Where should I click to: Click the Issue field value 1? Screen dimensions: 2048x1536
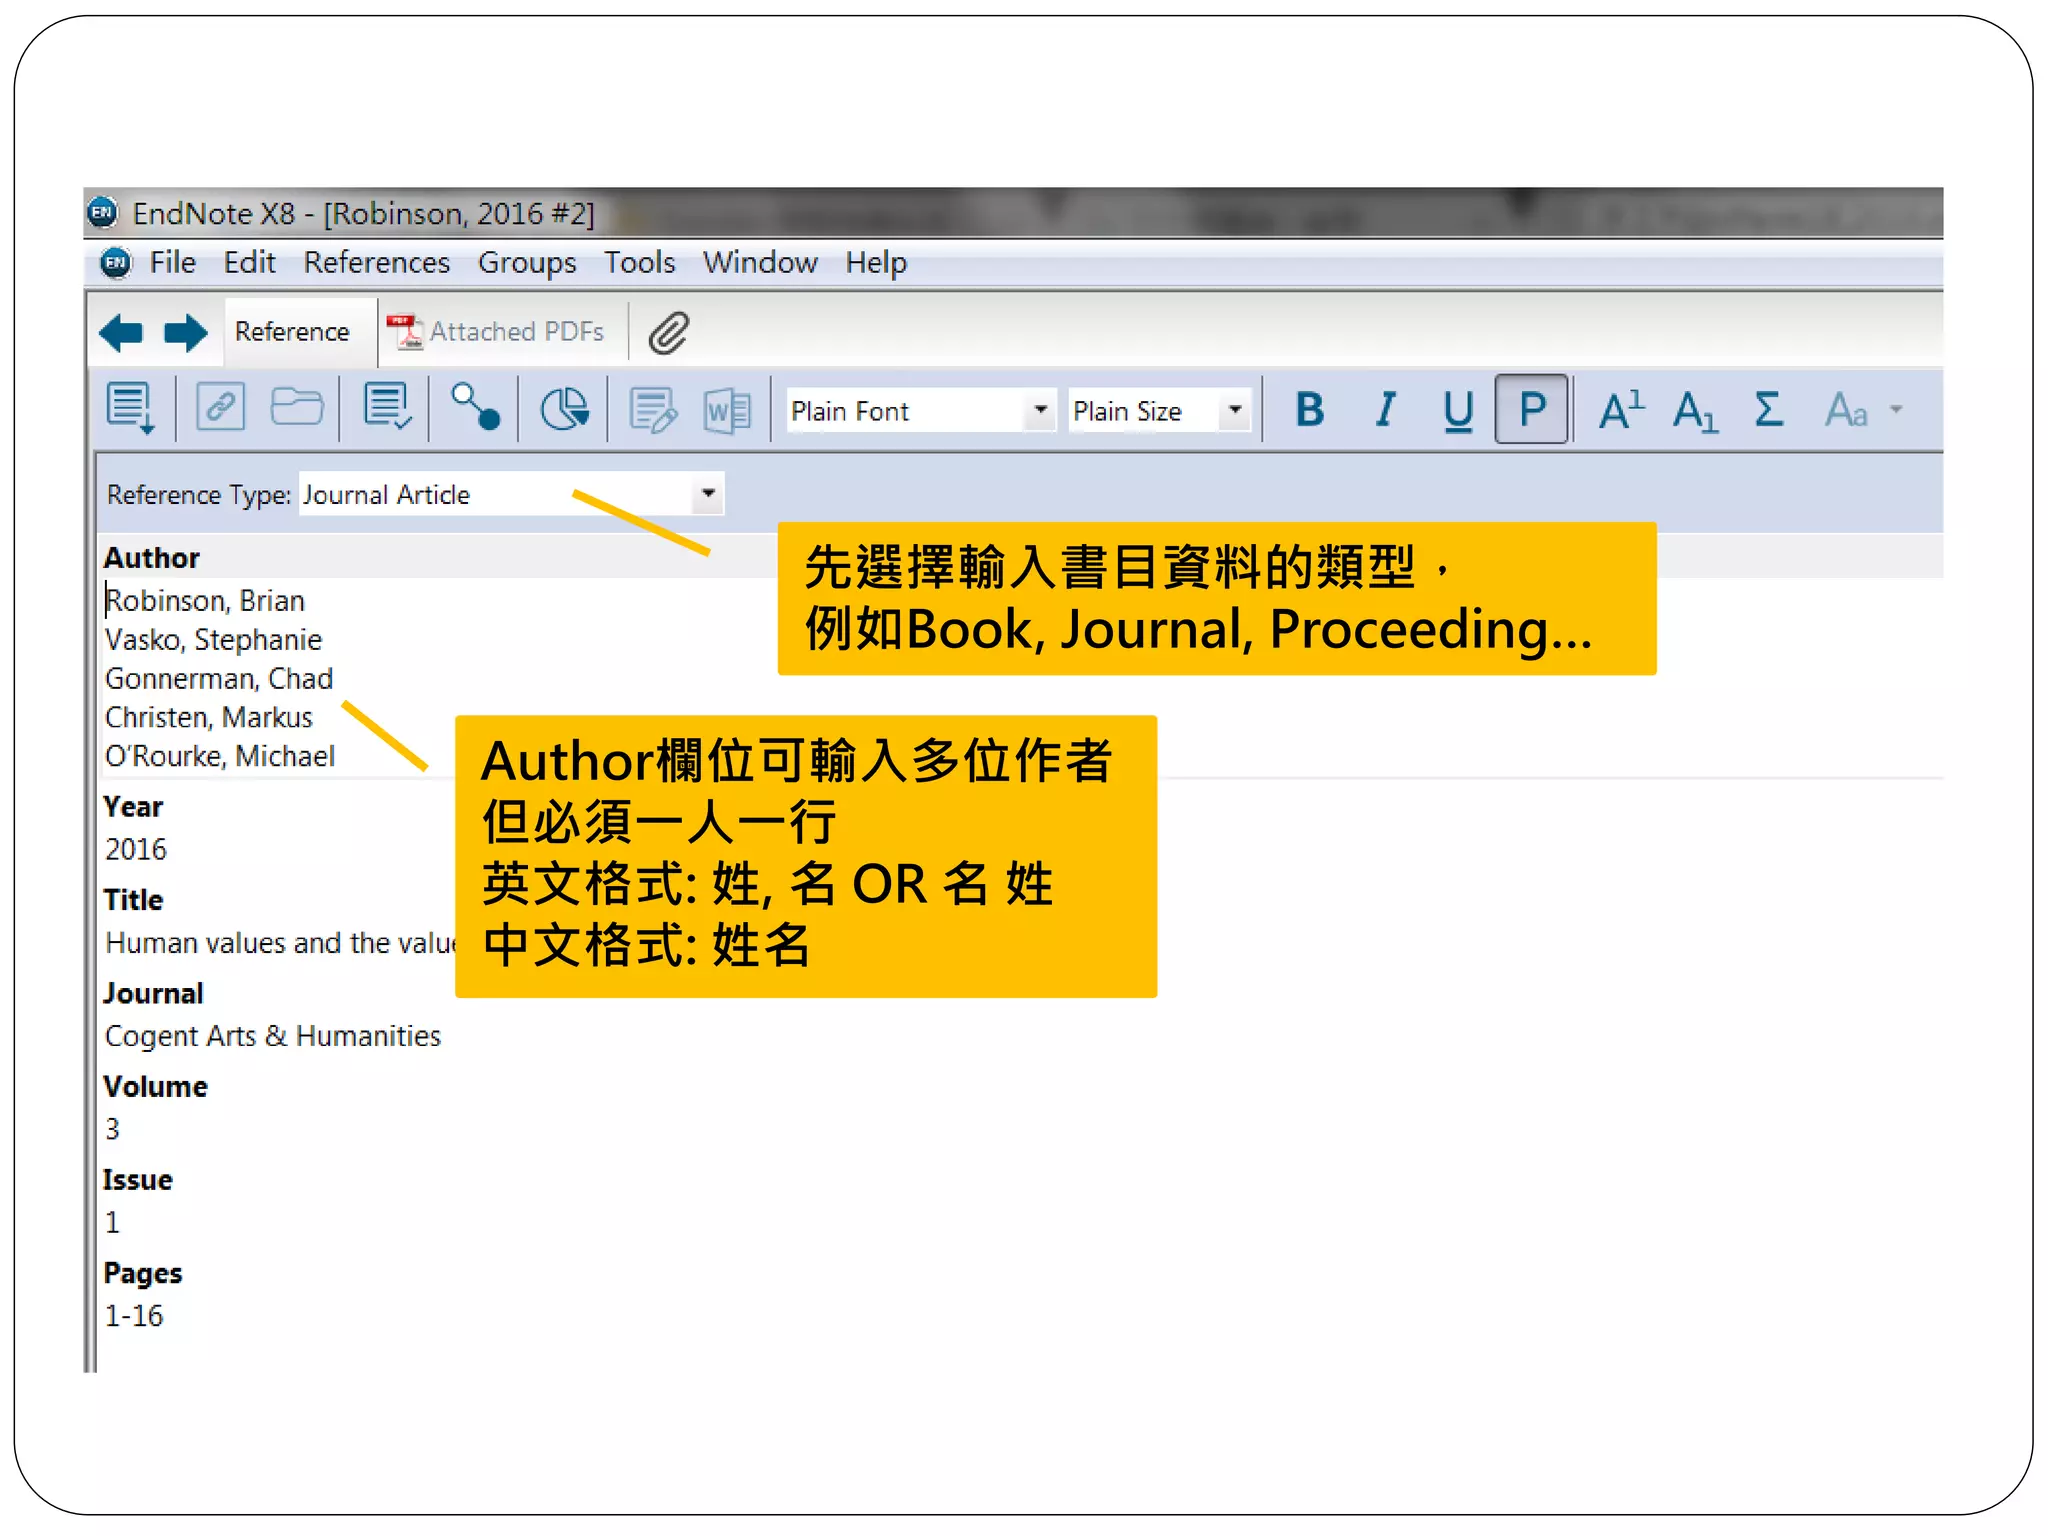pyautogui.click(x=112, y=1222)
